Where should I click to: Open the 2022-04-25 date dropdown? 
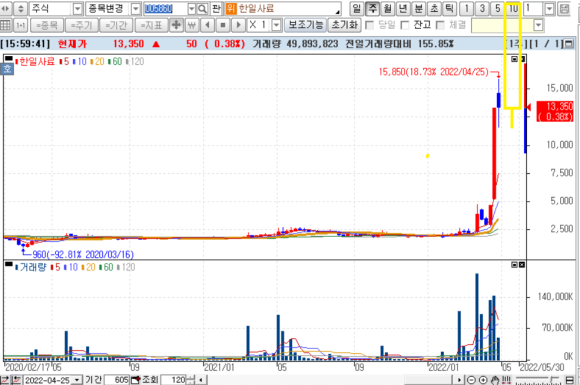pyautogui.click(x=77, y=380)
